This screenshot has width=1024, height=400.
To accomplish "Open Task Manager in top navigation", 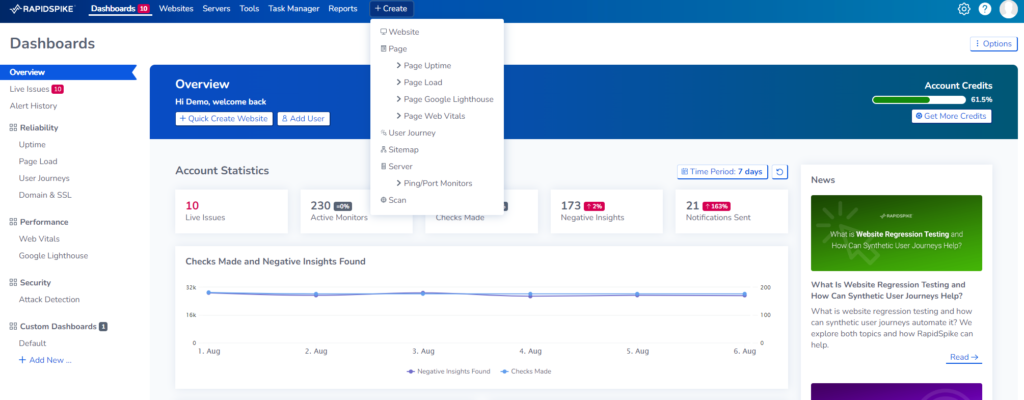I will [294, 9].
